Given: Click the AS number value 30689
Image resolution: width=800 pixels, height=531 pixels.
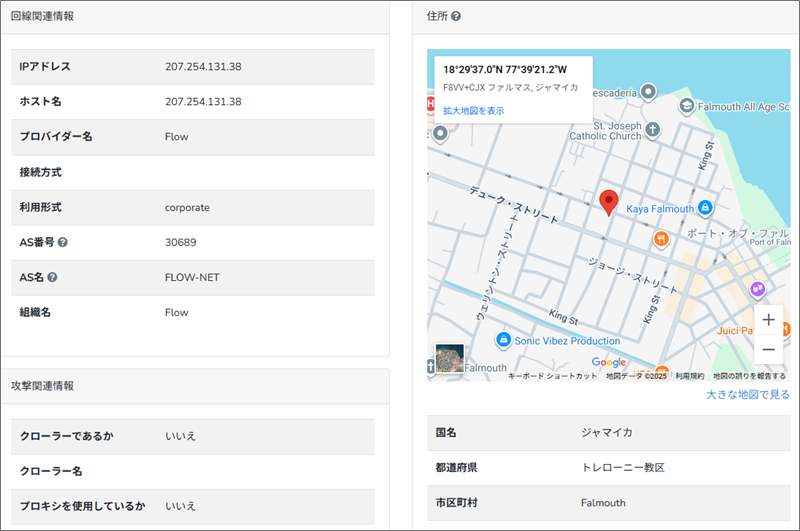Looking at the screenshot, I should (x=181, y=242).
